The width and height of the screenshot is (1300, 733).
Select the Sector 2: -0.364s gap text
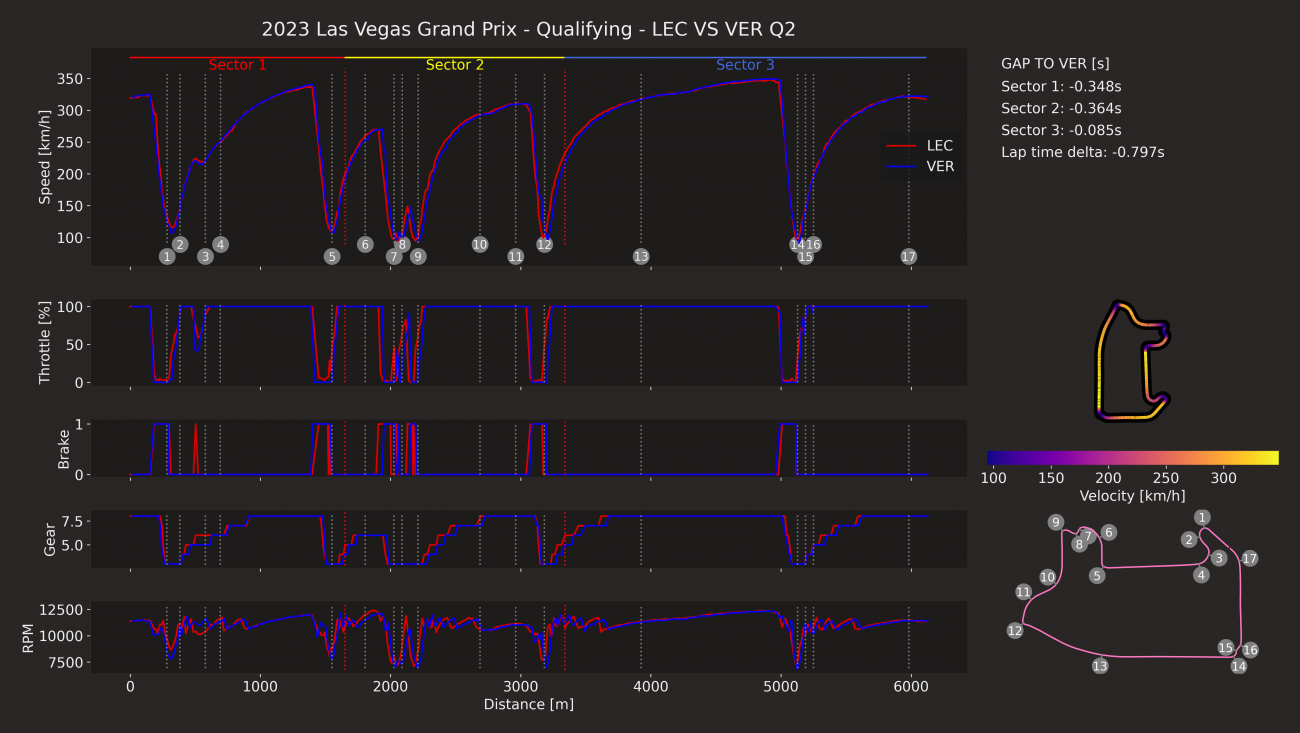point(1061,108)
